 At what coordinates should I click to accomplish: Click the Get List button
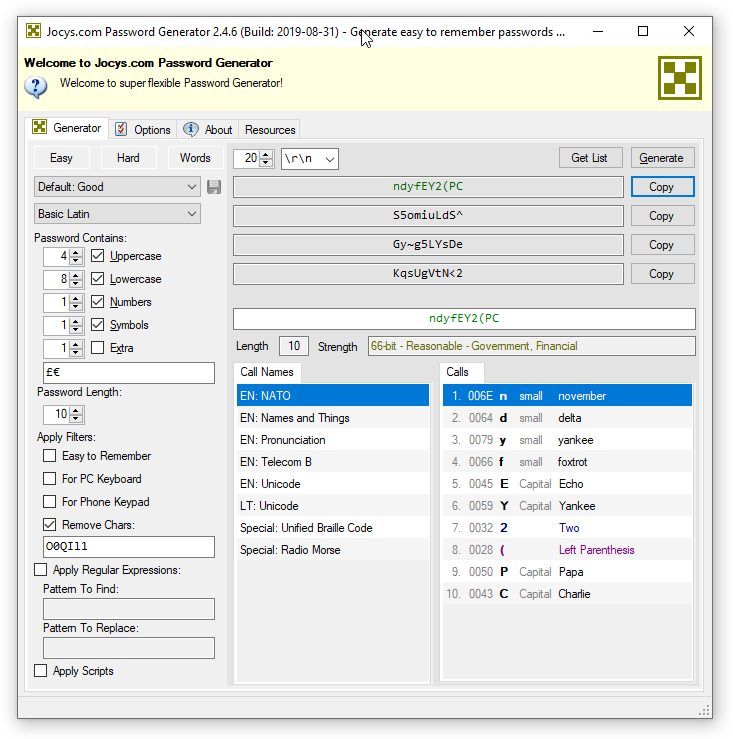point(590,158)
